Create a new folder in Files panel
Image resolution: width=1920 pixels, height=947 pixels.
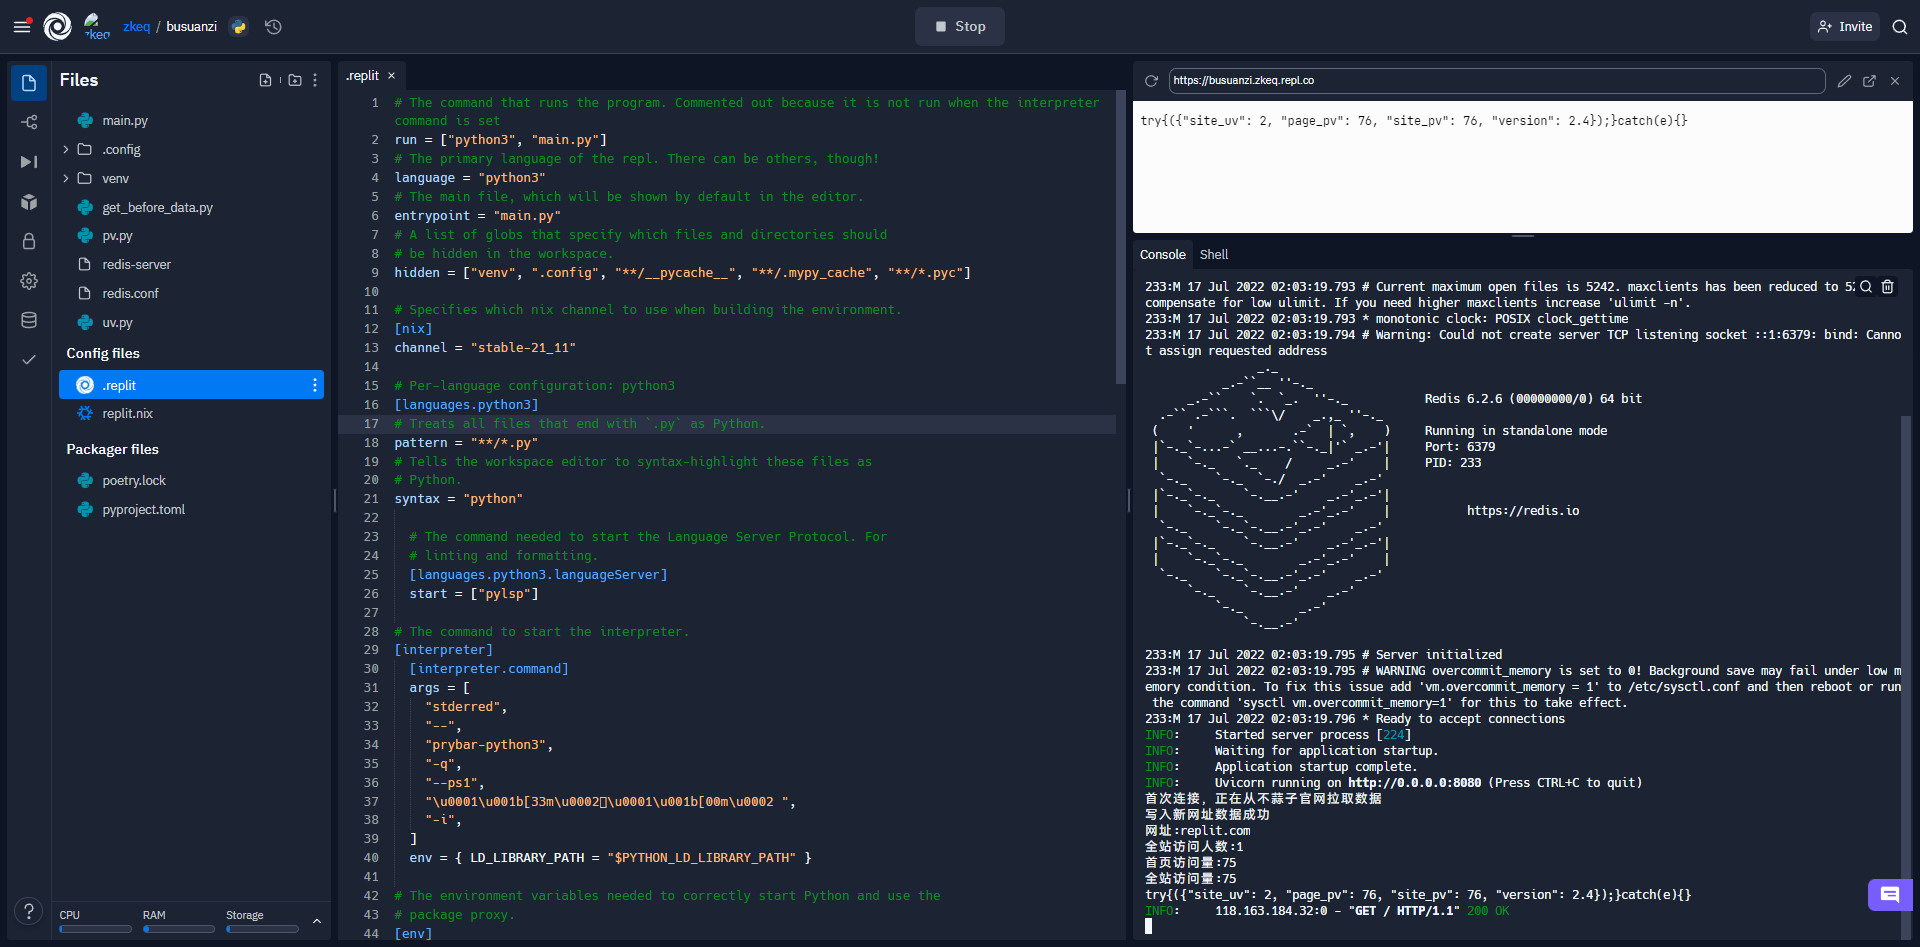pos(294,80)
